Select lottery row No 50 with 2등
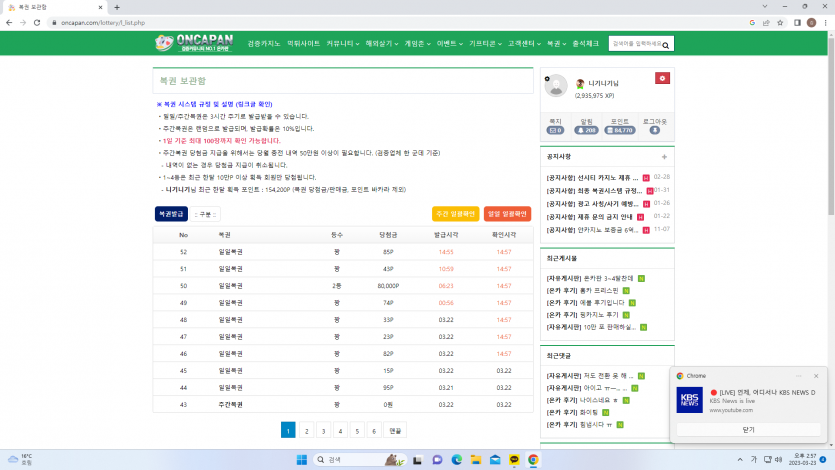The width and height of the screenshot is (835, 470). [343, 286]
